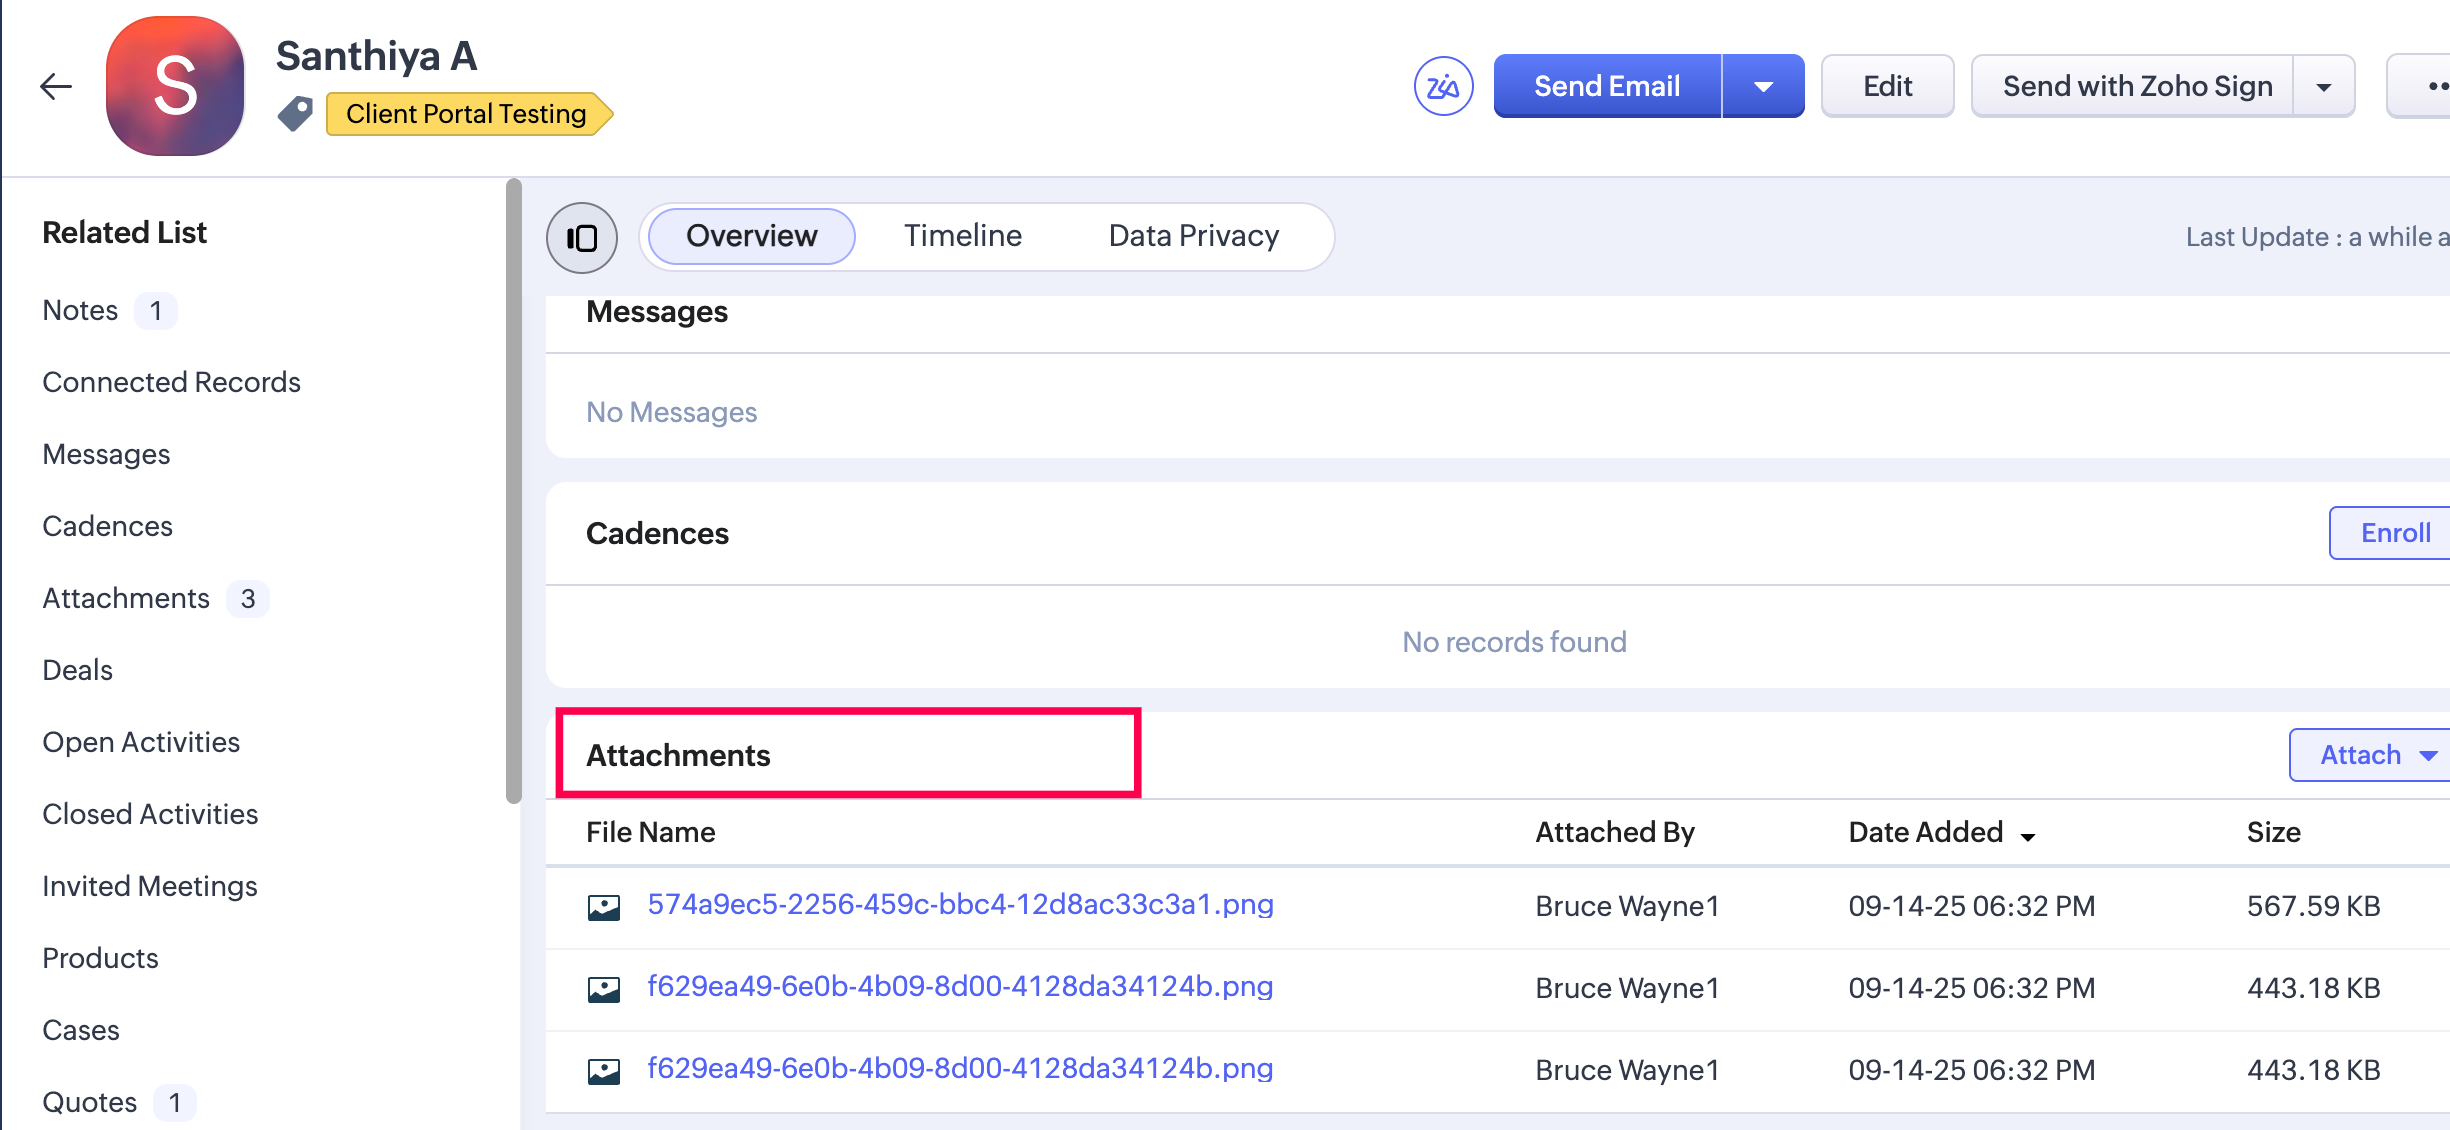
Task: Click the Santhiya A profile avatar
Action: 175,87
